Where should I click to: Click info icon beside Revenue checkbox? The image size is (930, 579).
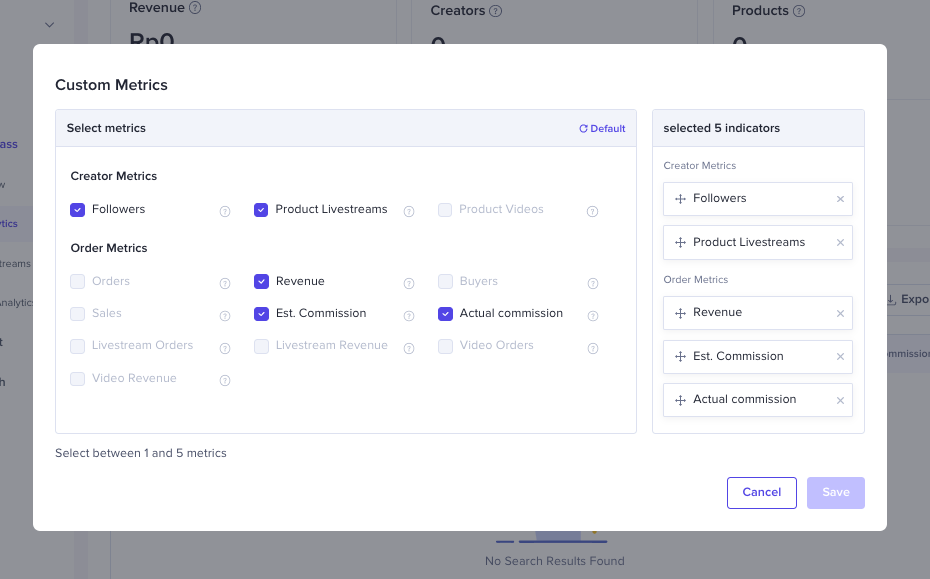tap(409, 284)
